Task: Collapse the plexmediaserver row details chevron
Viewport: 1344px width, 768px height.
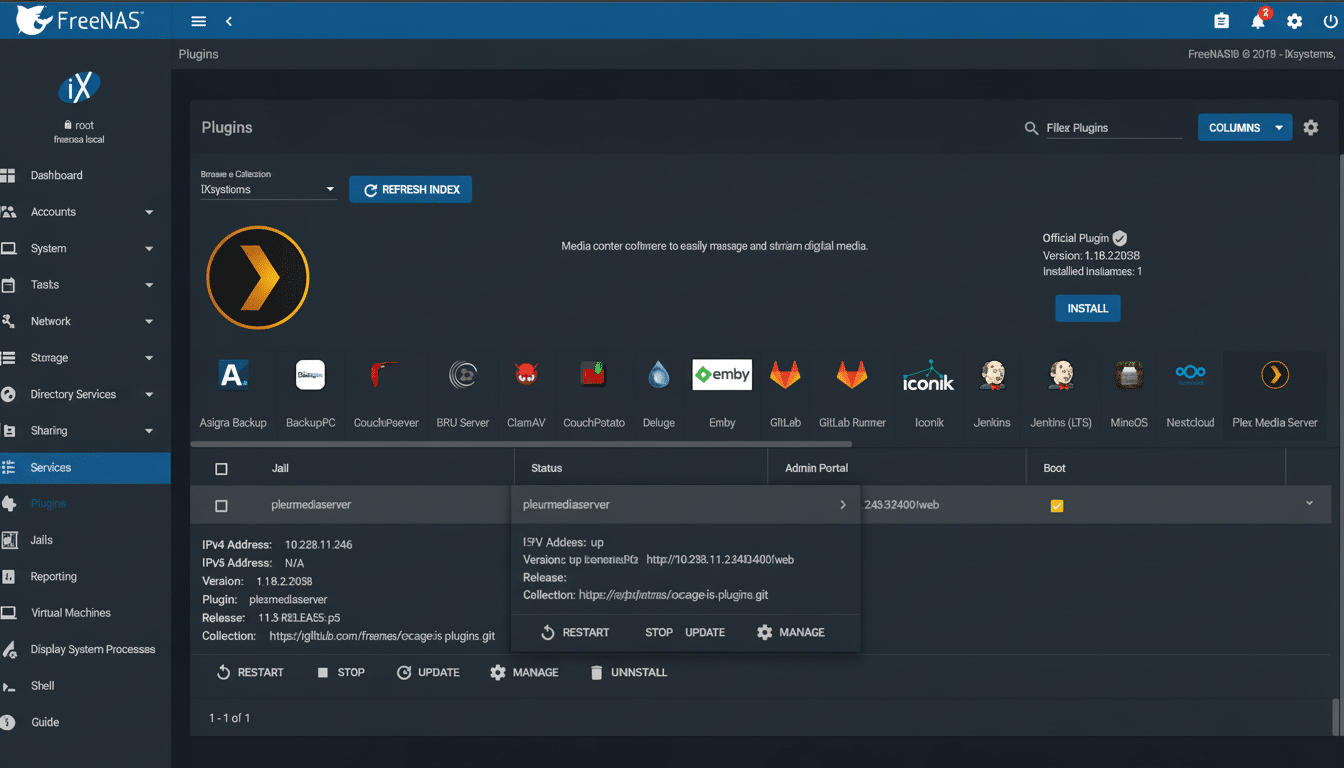Action: coord(1310,504)
